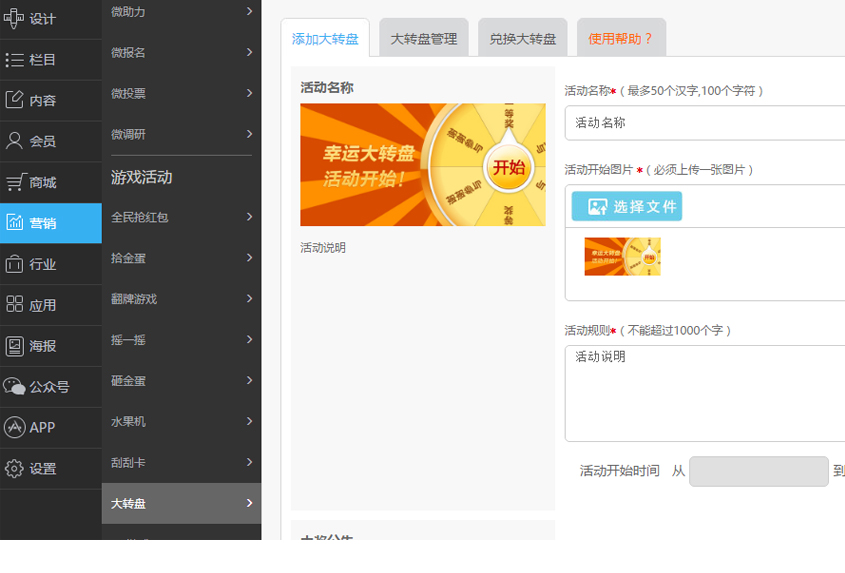The height and width of the screenshot is (573, 845).
Task: Open the 行业 industry icon
Action: tap(14, 264)
